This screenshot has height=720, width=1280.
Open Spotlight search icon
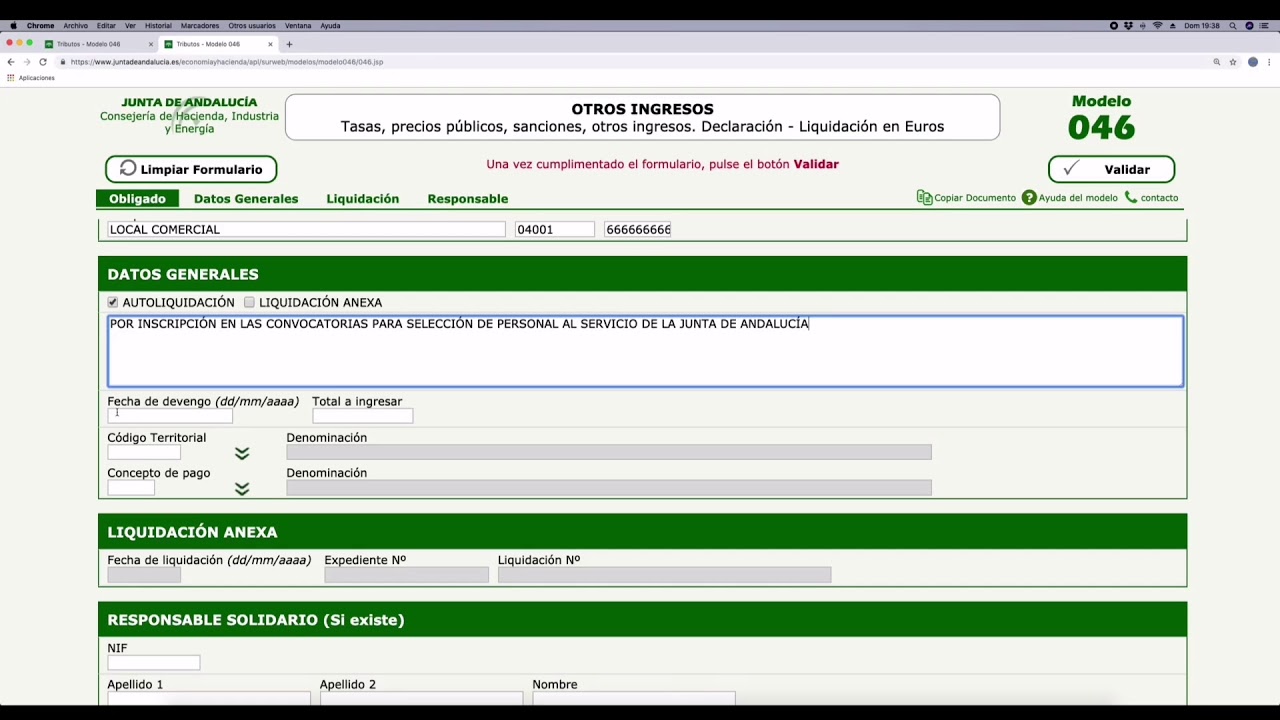[1233, 26]
